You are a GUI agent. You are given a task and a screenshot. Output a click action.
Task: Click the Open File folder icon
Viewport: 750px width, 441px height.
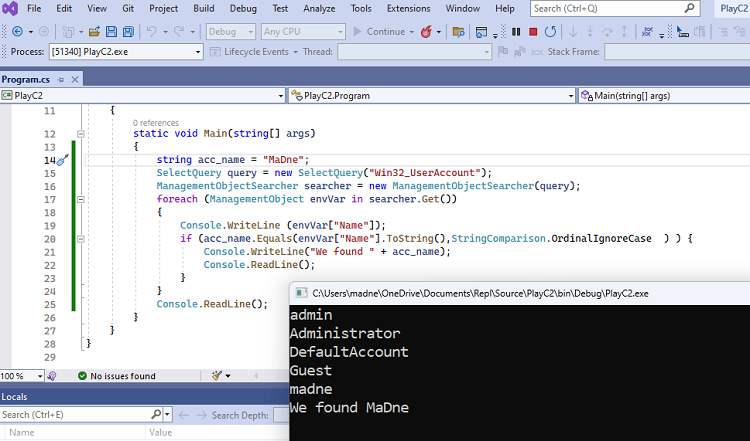click(94, 32)
